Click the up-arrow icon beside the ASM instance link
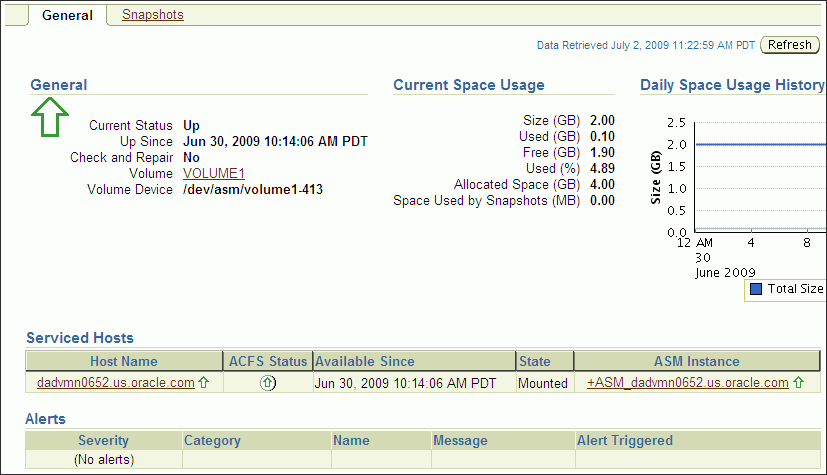Image resolution: width=827 pixels, height=475 pixels. tap(799, 383)
